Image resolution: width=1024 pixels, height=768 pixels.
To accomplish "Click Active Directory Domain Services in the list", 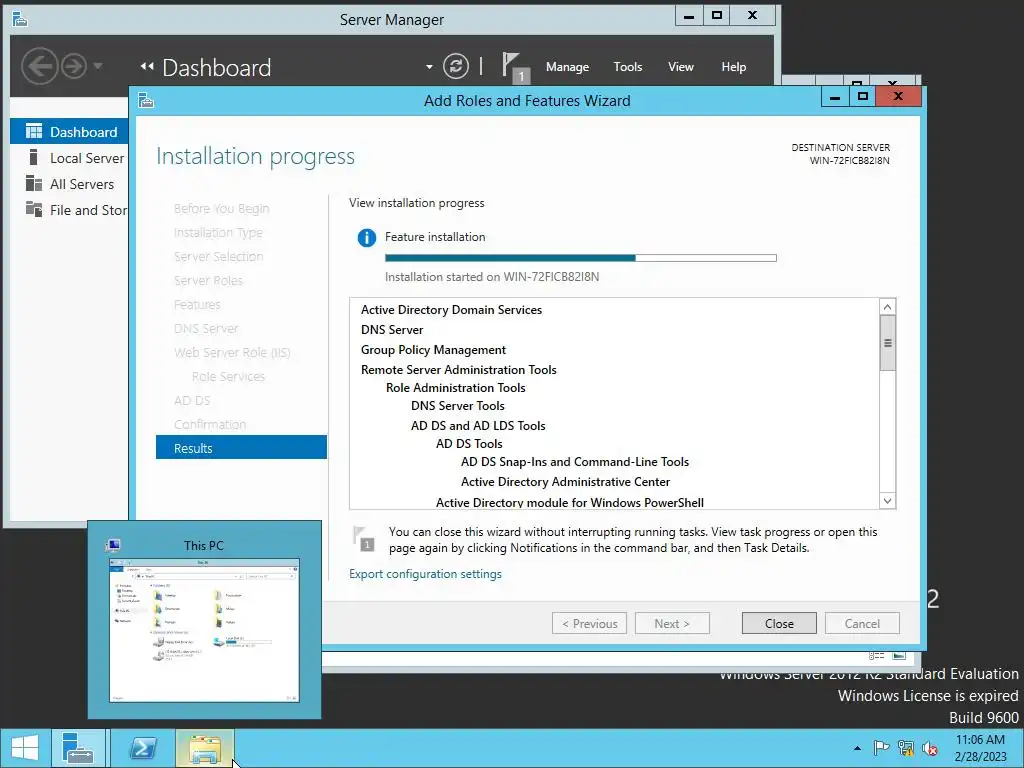I will pyautogui.click(x=451, y=310).
